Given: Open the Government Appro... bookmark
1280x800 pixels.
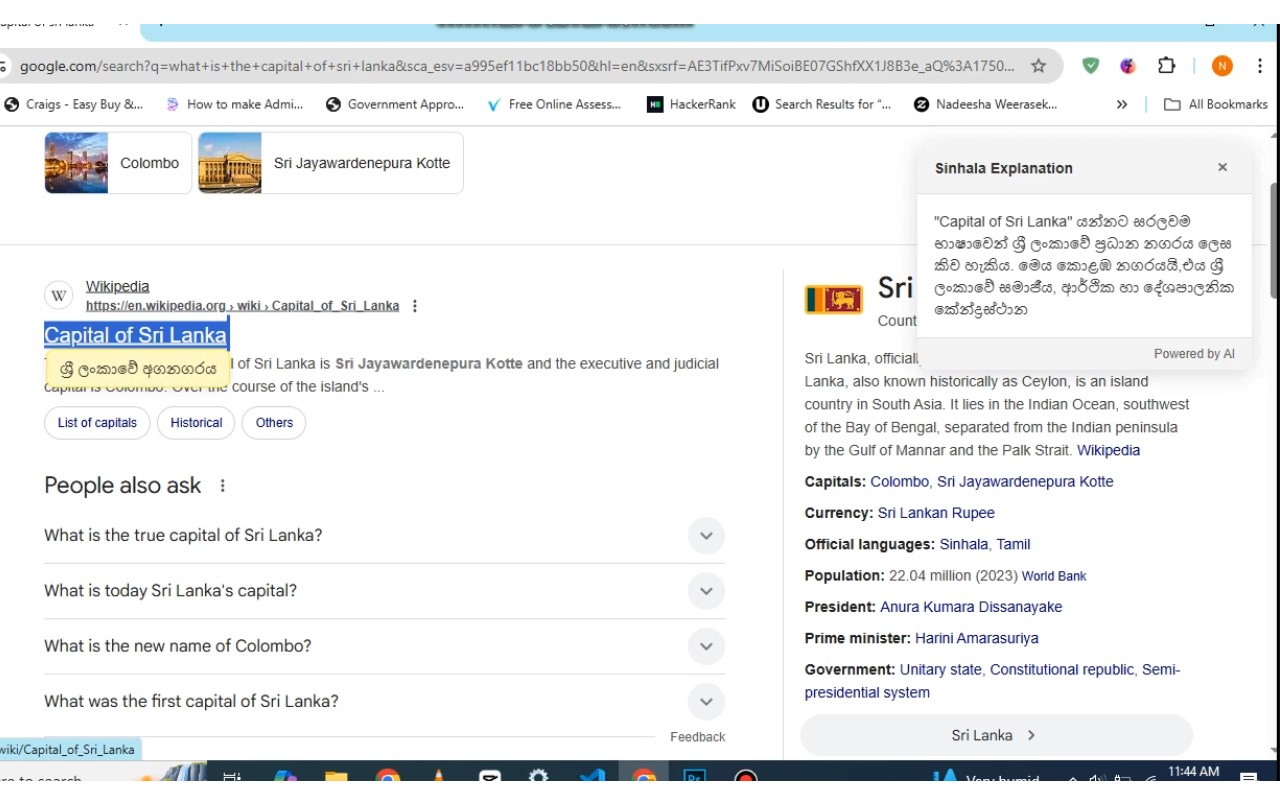Looking at the screenshot, I should pos(395,104).
